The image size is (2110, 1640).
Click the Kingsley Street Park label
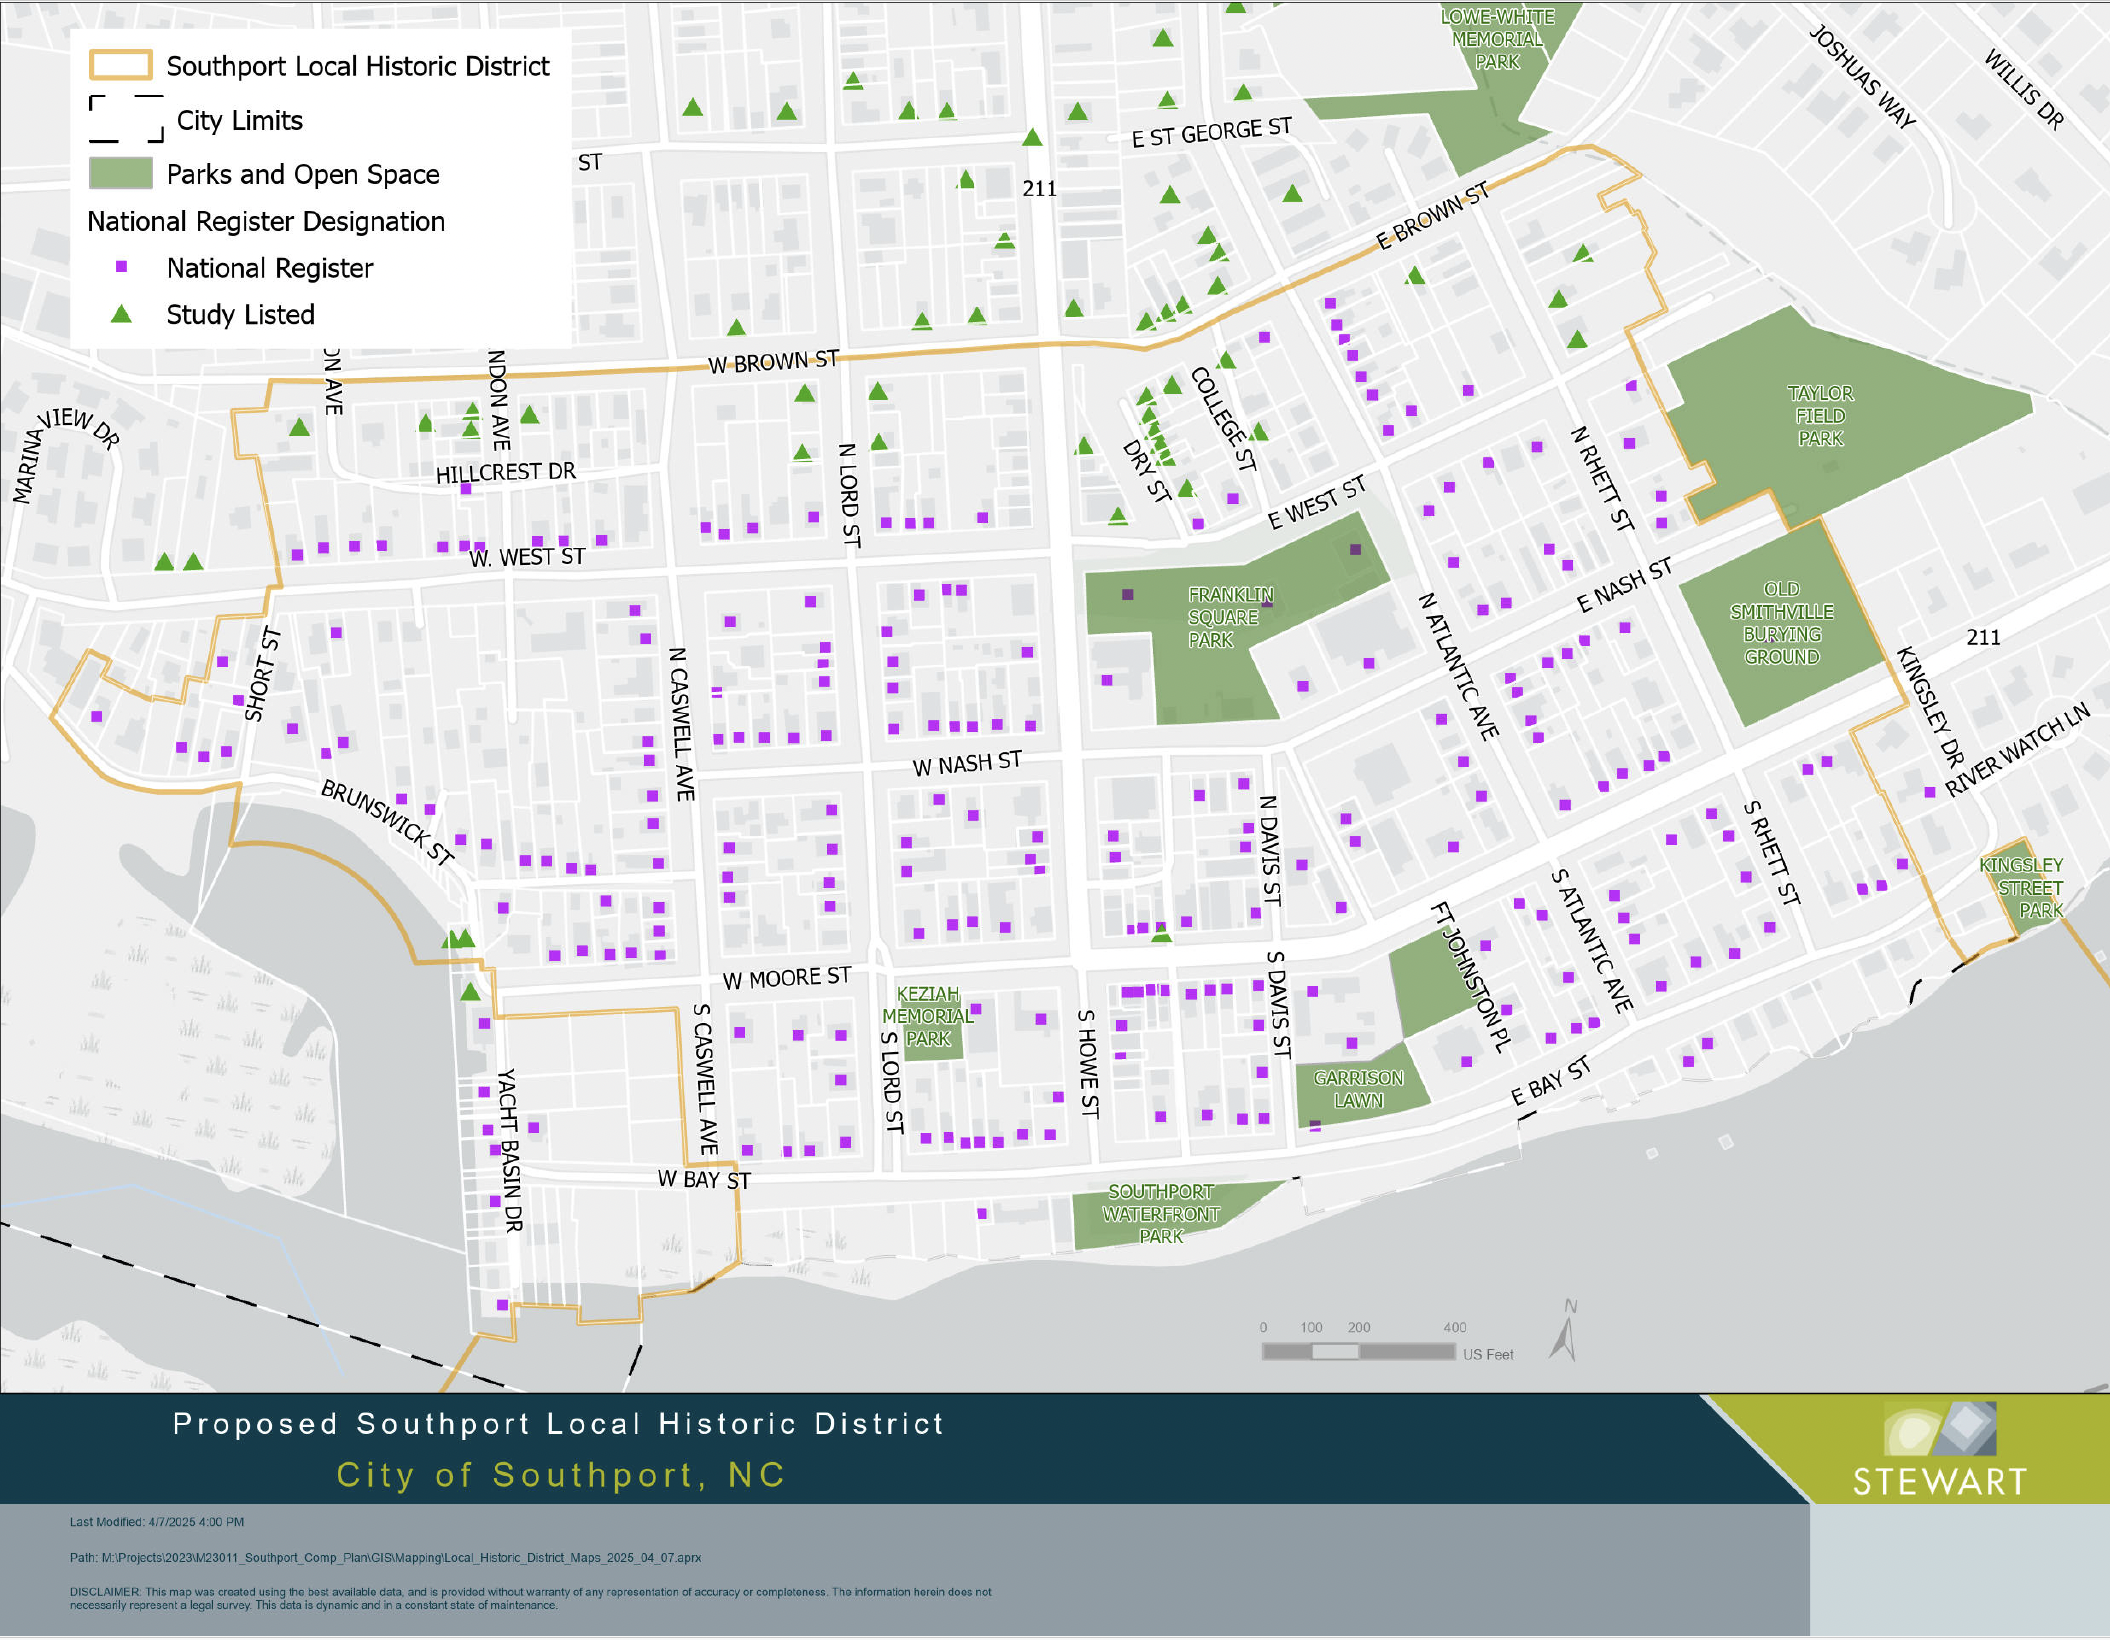coord(2029,887)
